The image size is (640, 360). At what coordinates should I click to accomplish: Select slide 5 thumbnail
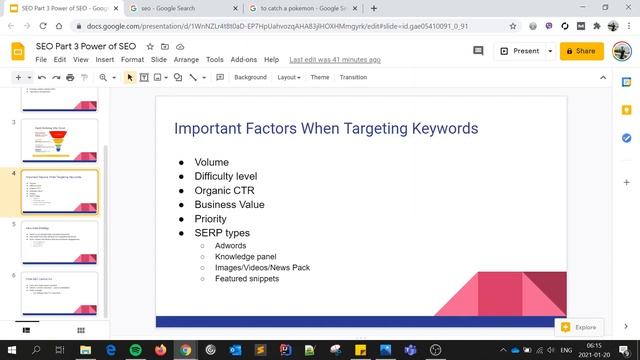click(x=60, y=242)
